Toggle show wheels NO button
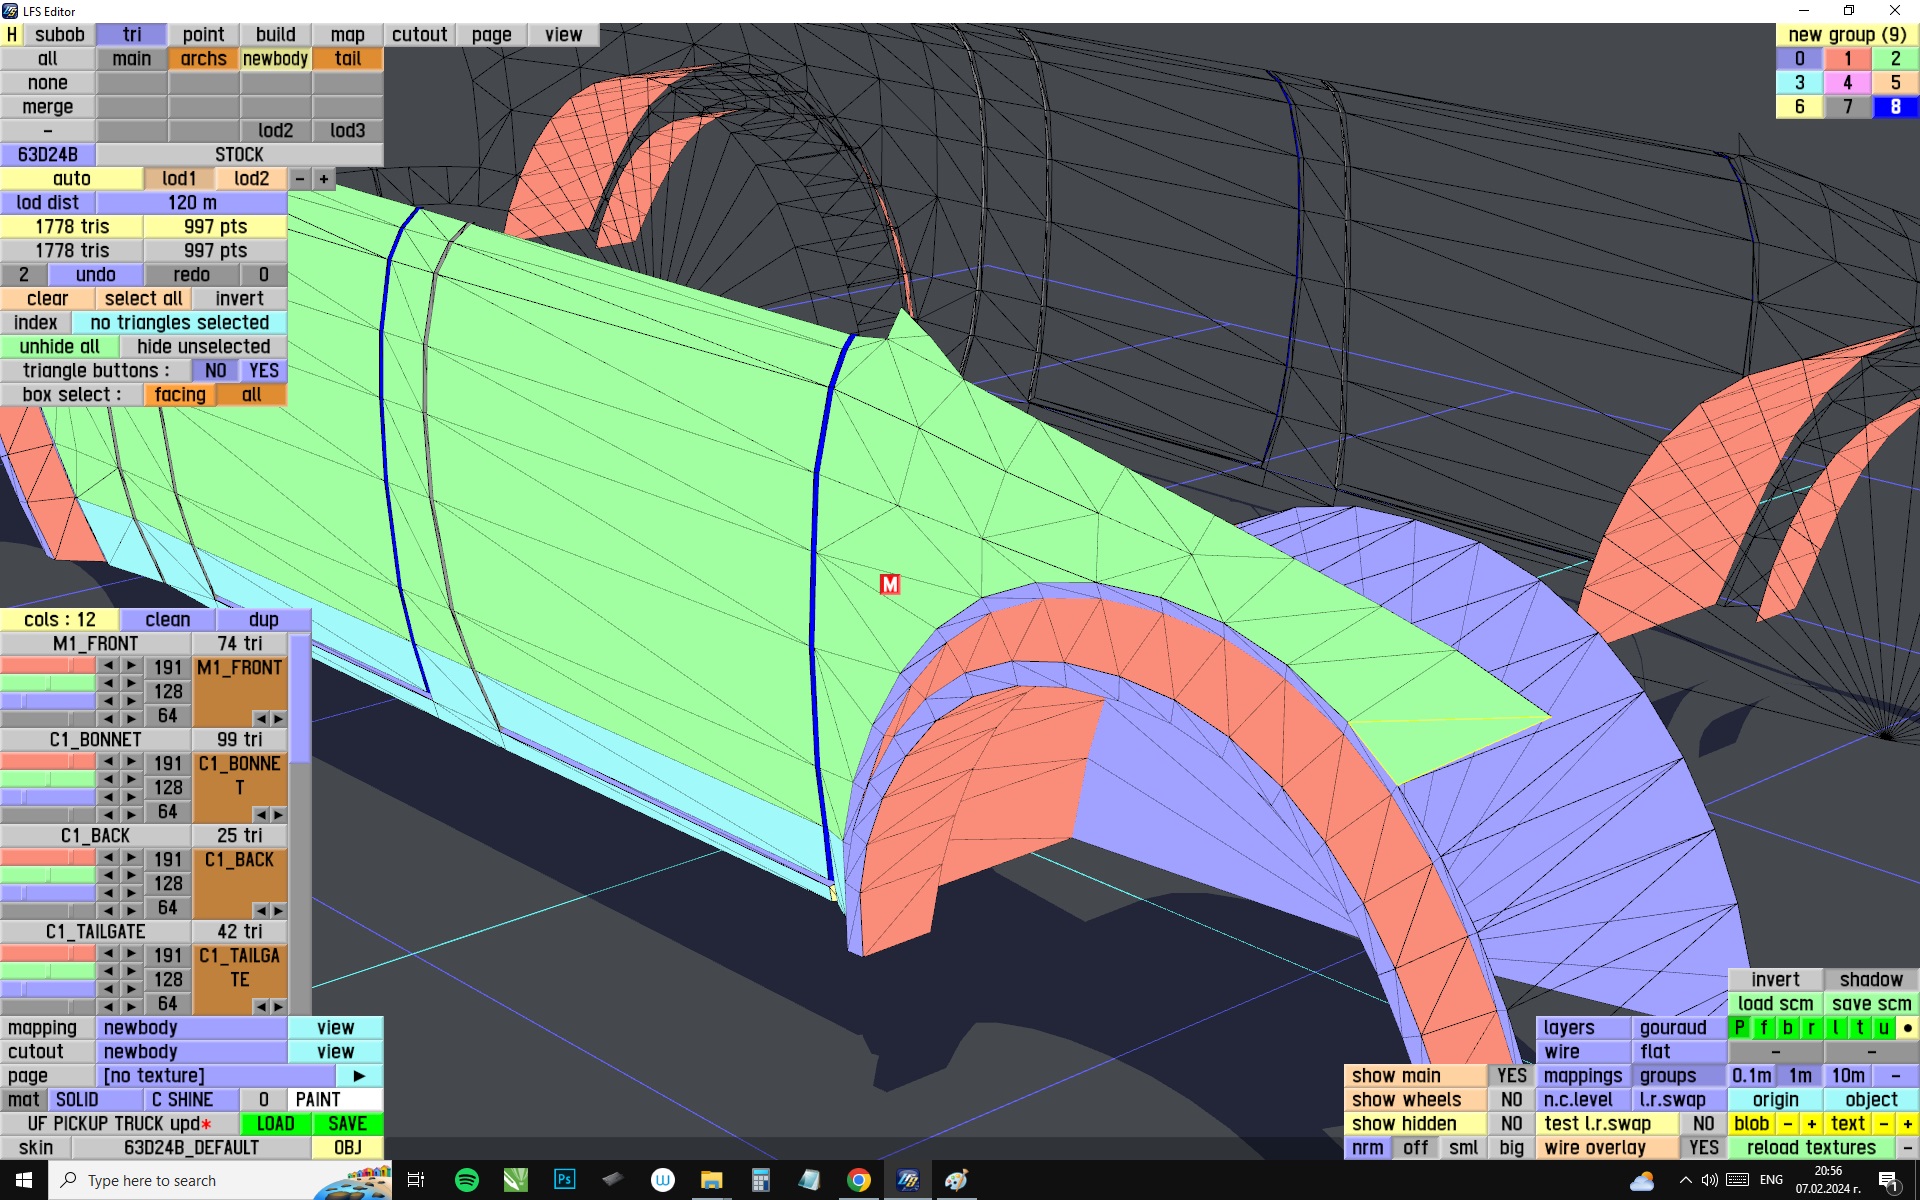Screen dimensions: 1920x1200 point(1511,1100)
